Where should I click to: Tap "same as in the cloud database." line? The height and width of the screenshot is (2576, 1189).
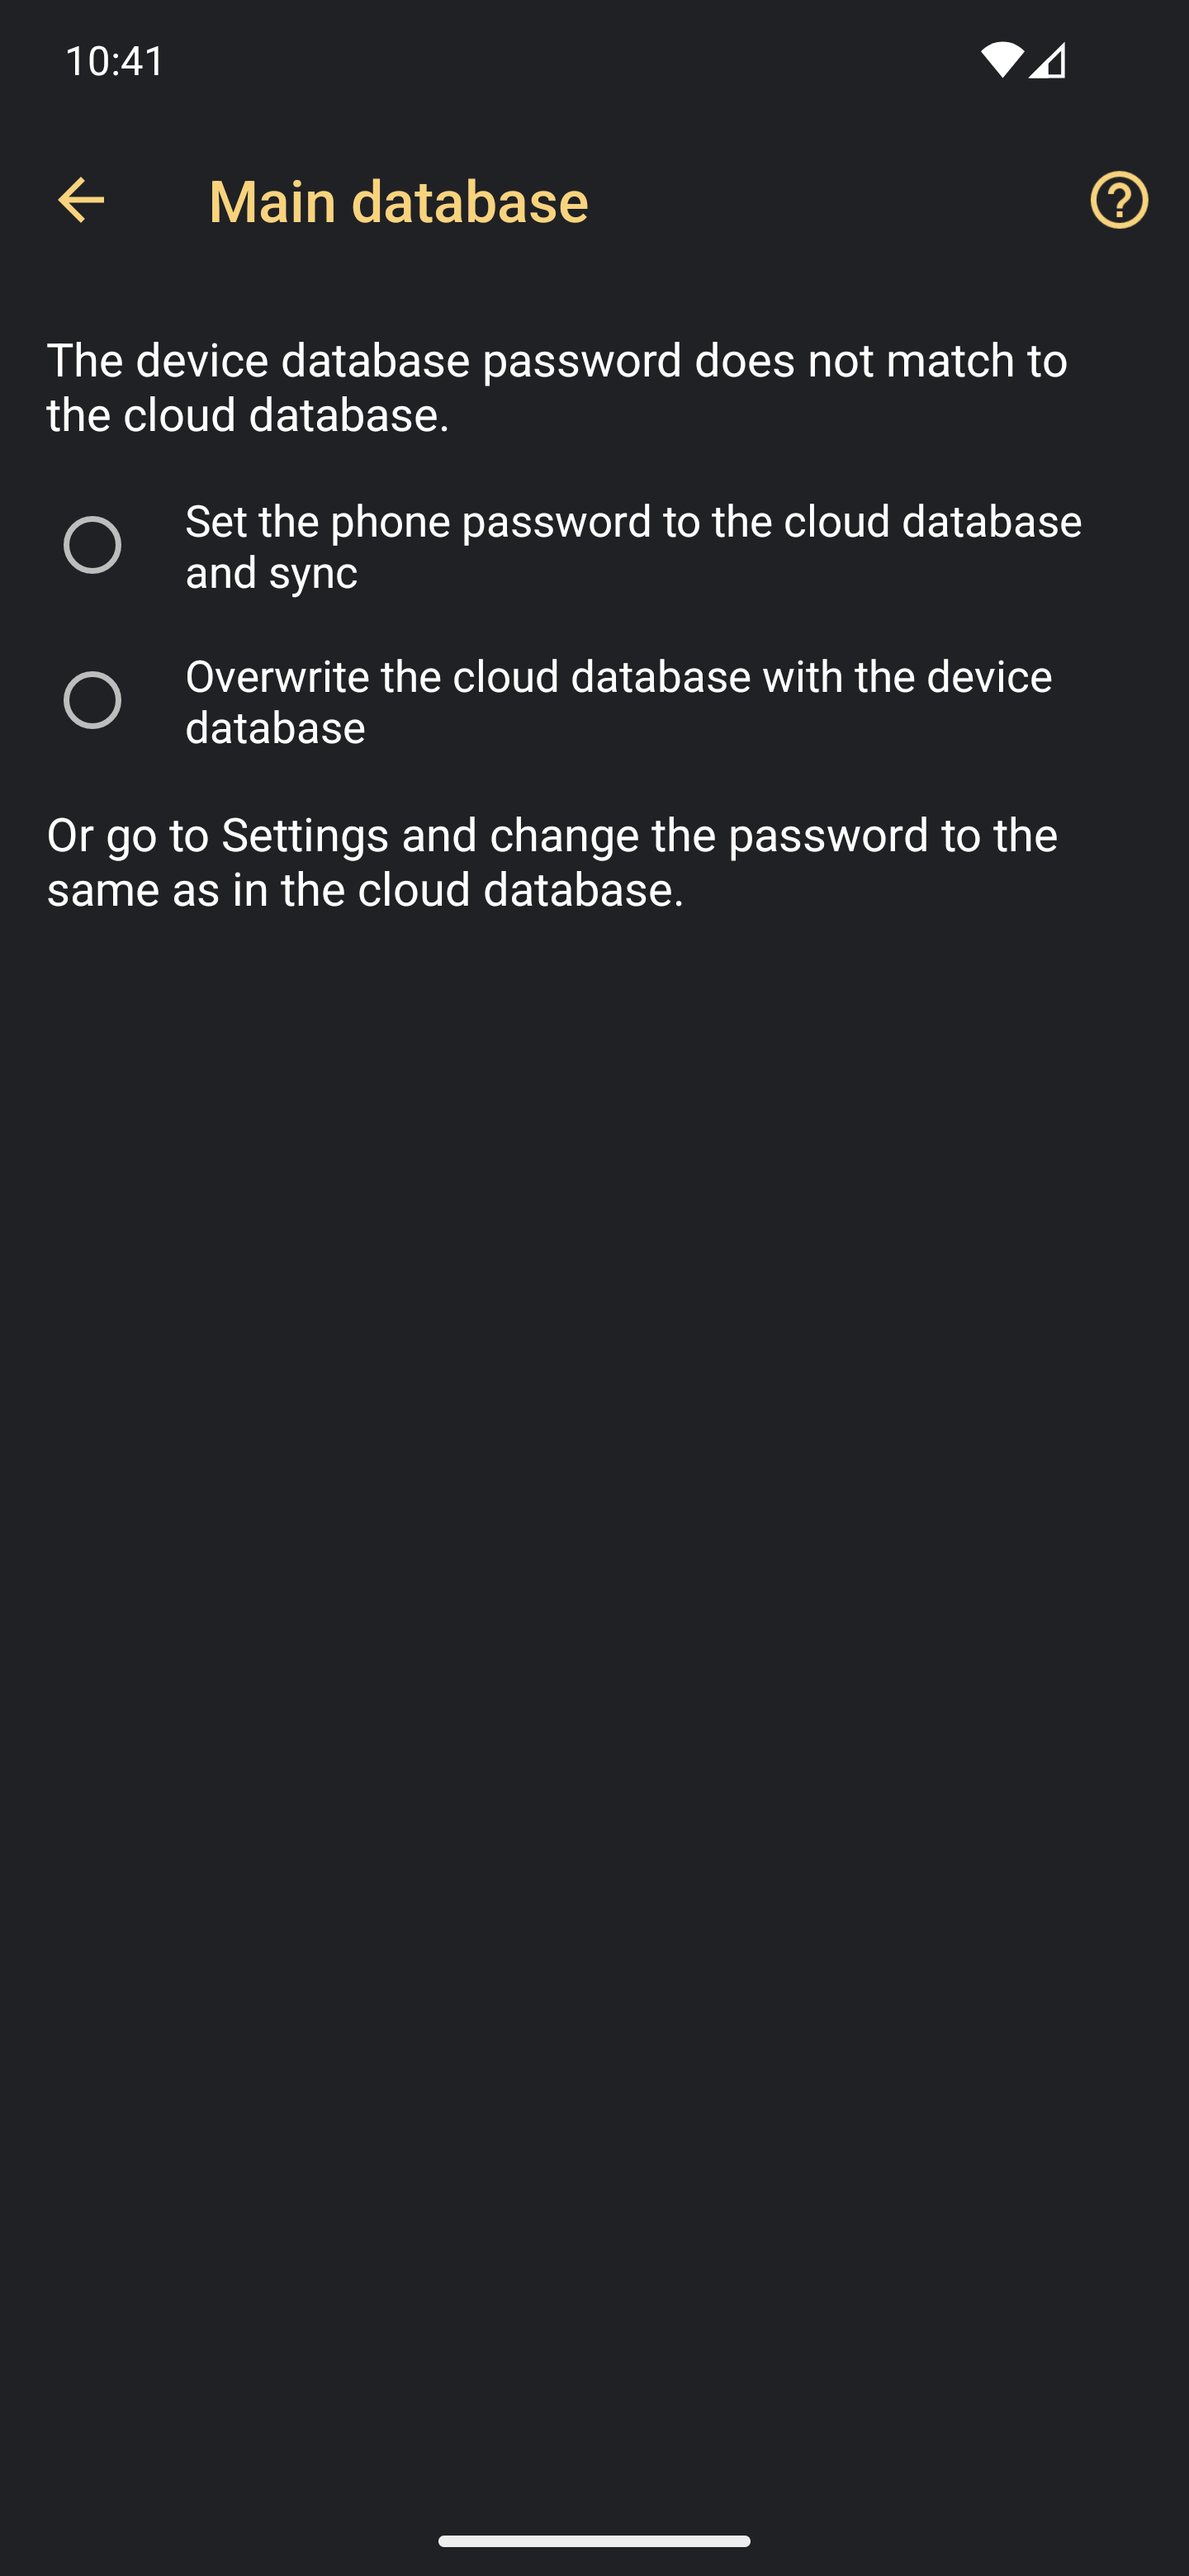[x=366, y=890]
